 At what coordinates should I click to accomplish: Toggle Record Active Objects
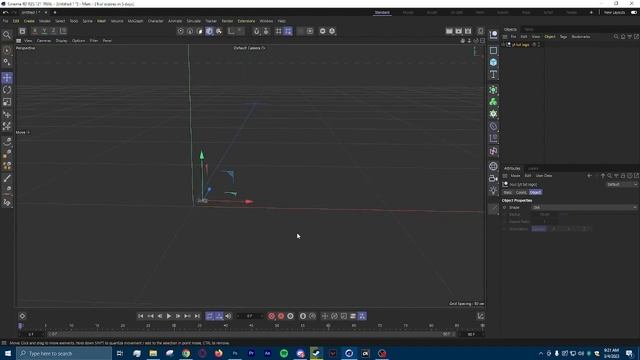point(271,316)
